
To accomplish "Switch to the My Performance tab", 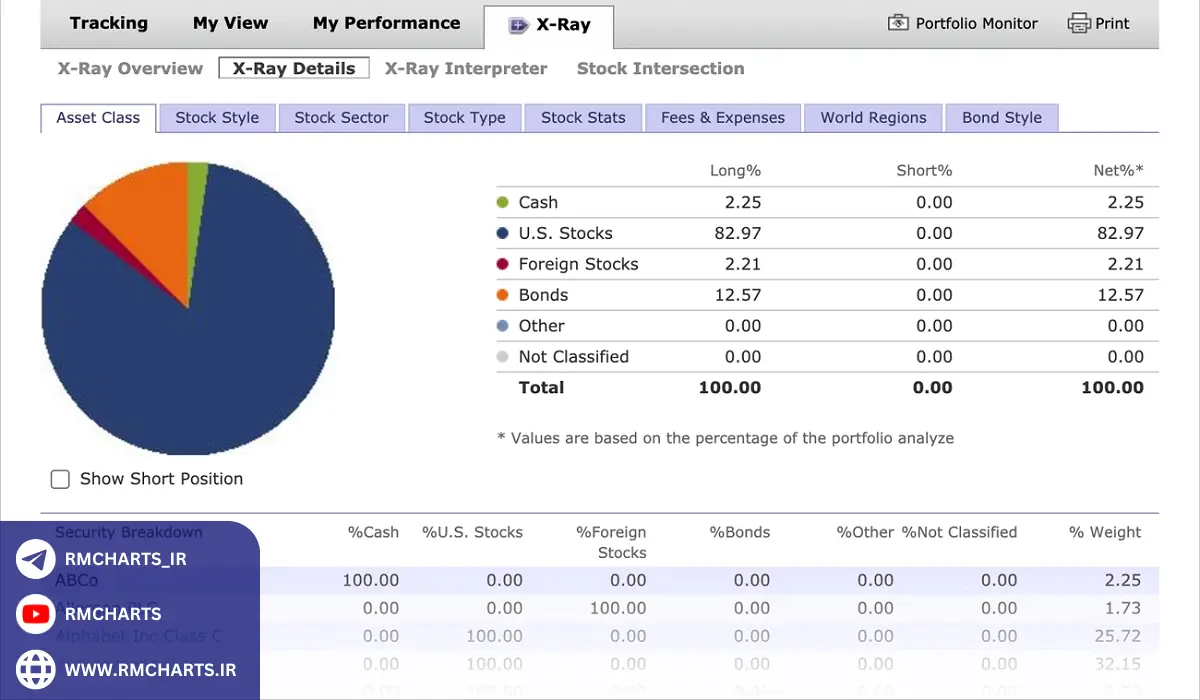I will (x=386, y=23).
